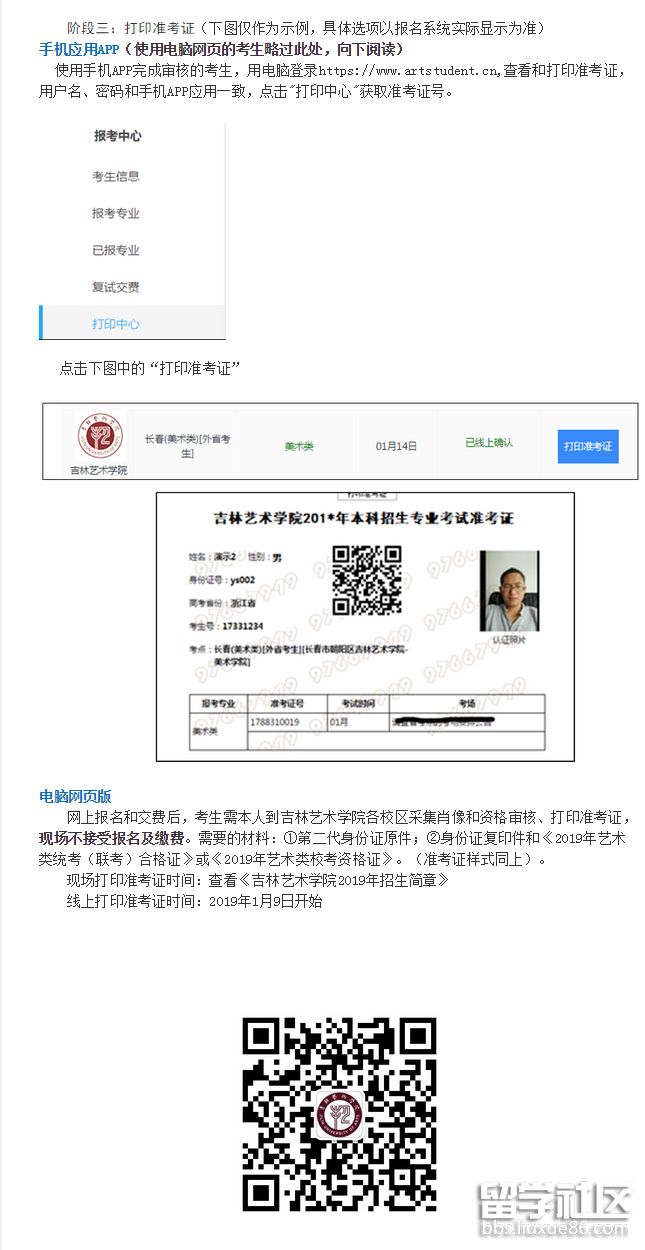Go to 复试交费 menu entry

pos(116,288)
